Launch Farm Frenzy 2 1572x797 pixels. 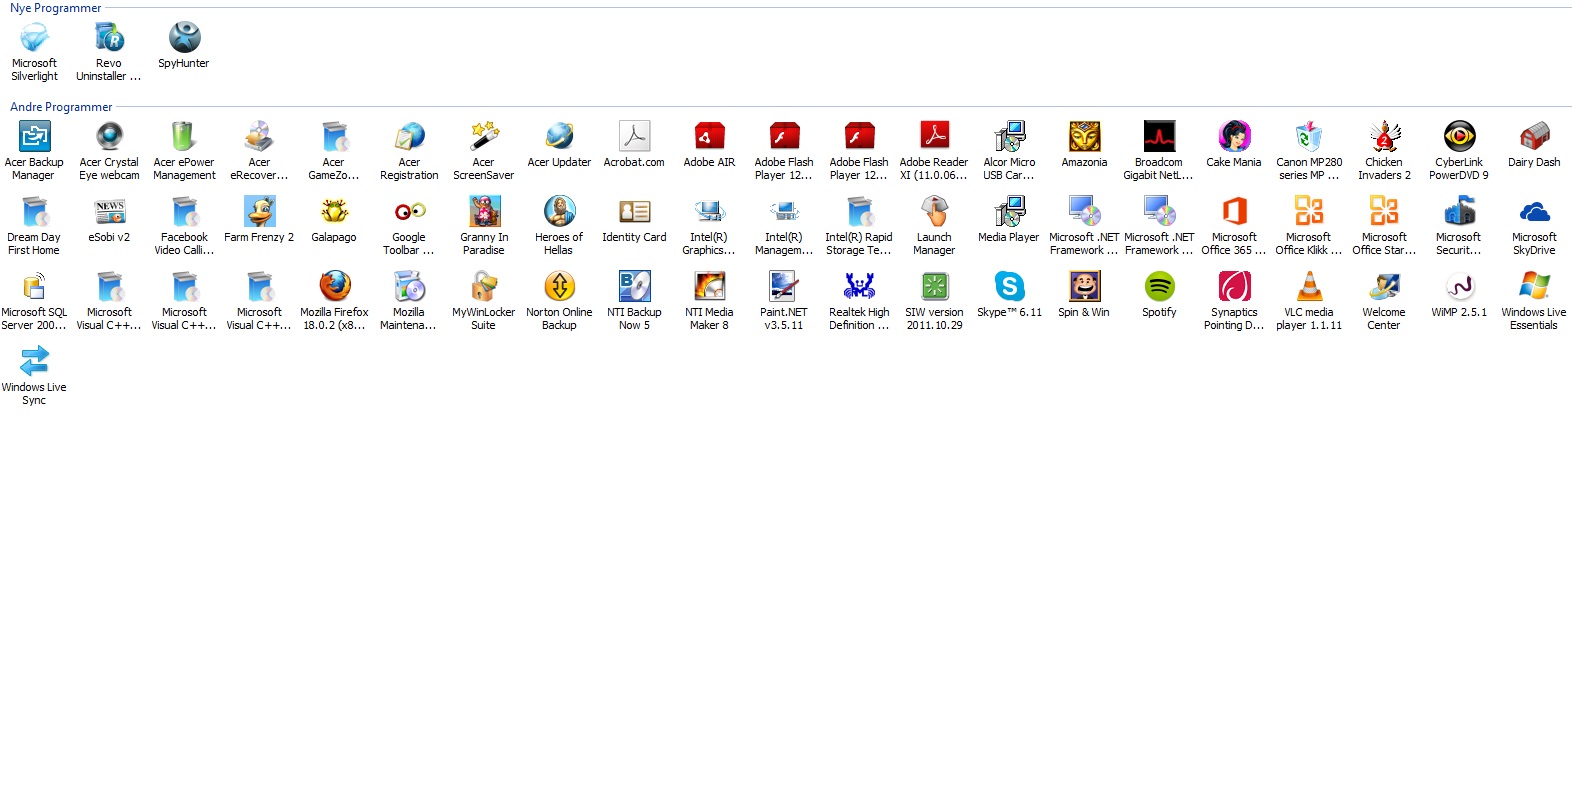pos(259,211)
